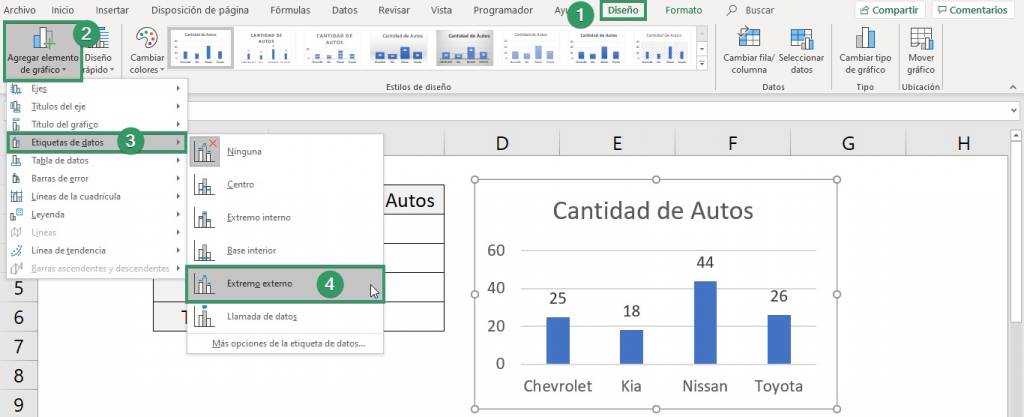Open Cambiar colores palette dropdown
The height and width of the screenshot is (417, 1024).
coord(147,51)
